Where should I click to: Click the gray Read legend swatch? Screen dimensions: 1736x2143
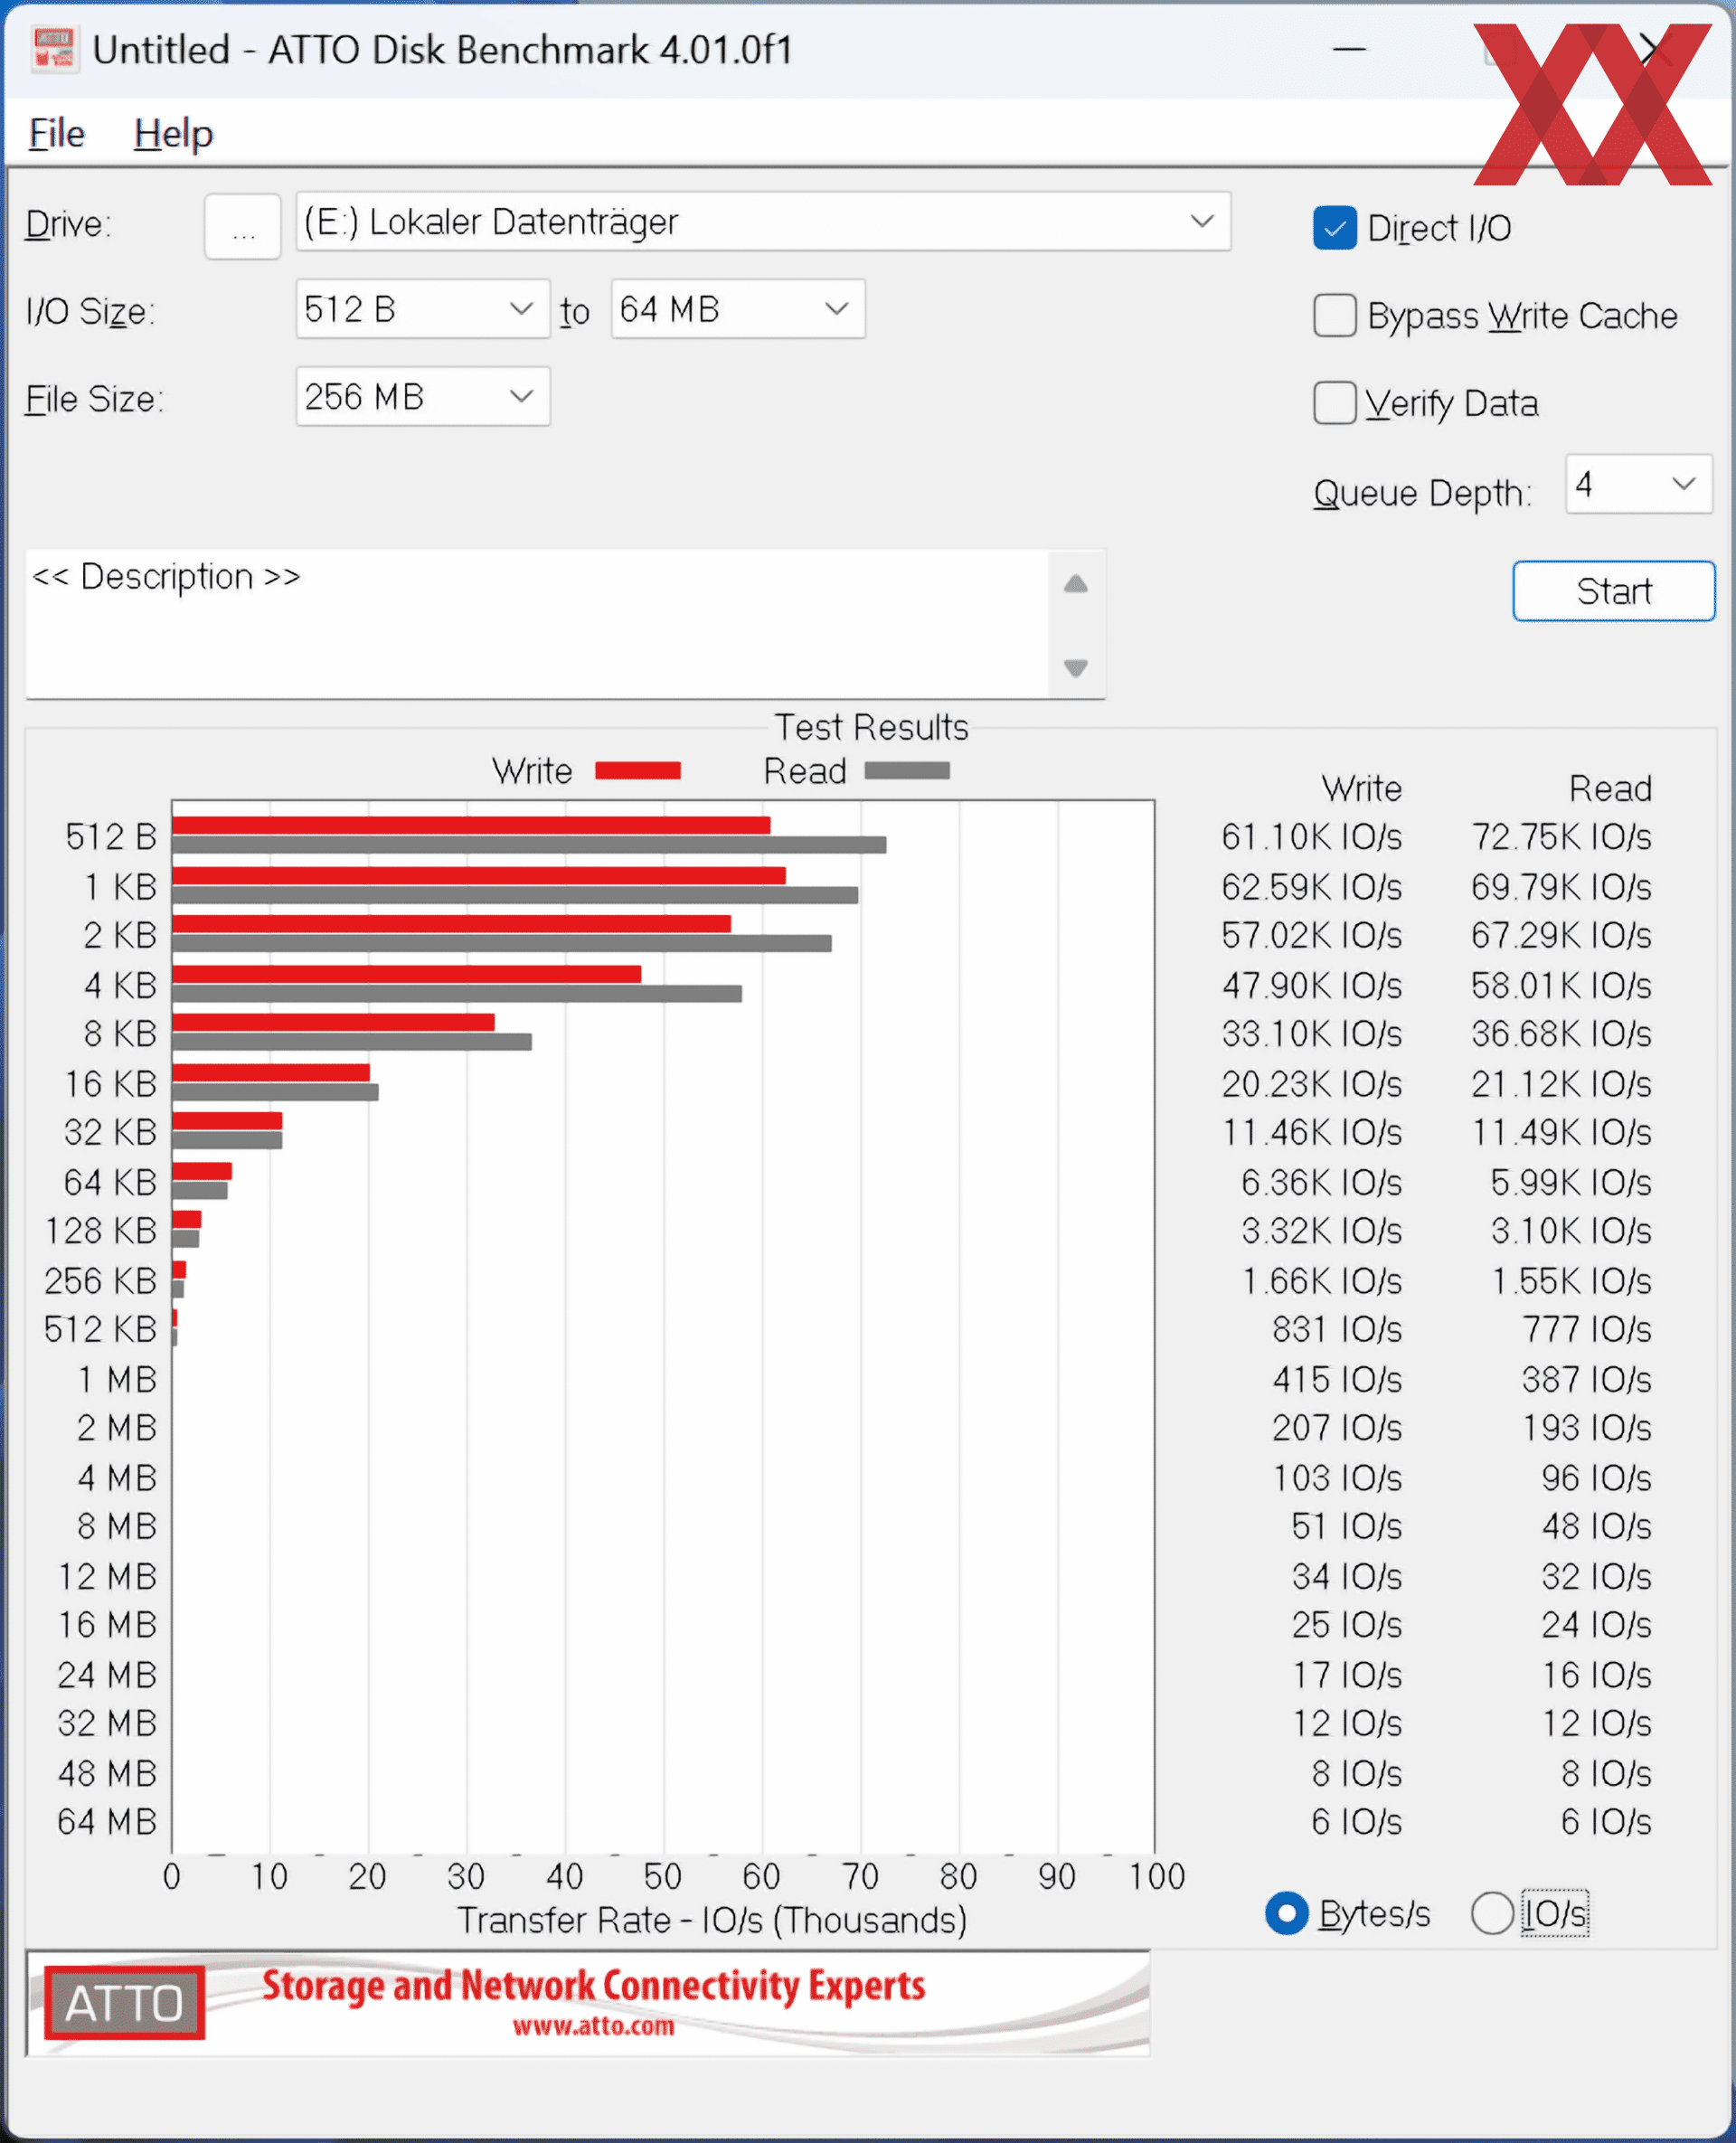[x=906, y=770]
